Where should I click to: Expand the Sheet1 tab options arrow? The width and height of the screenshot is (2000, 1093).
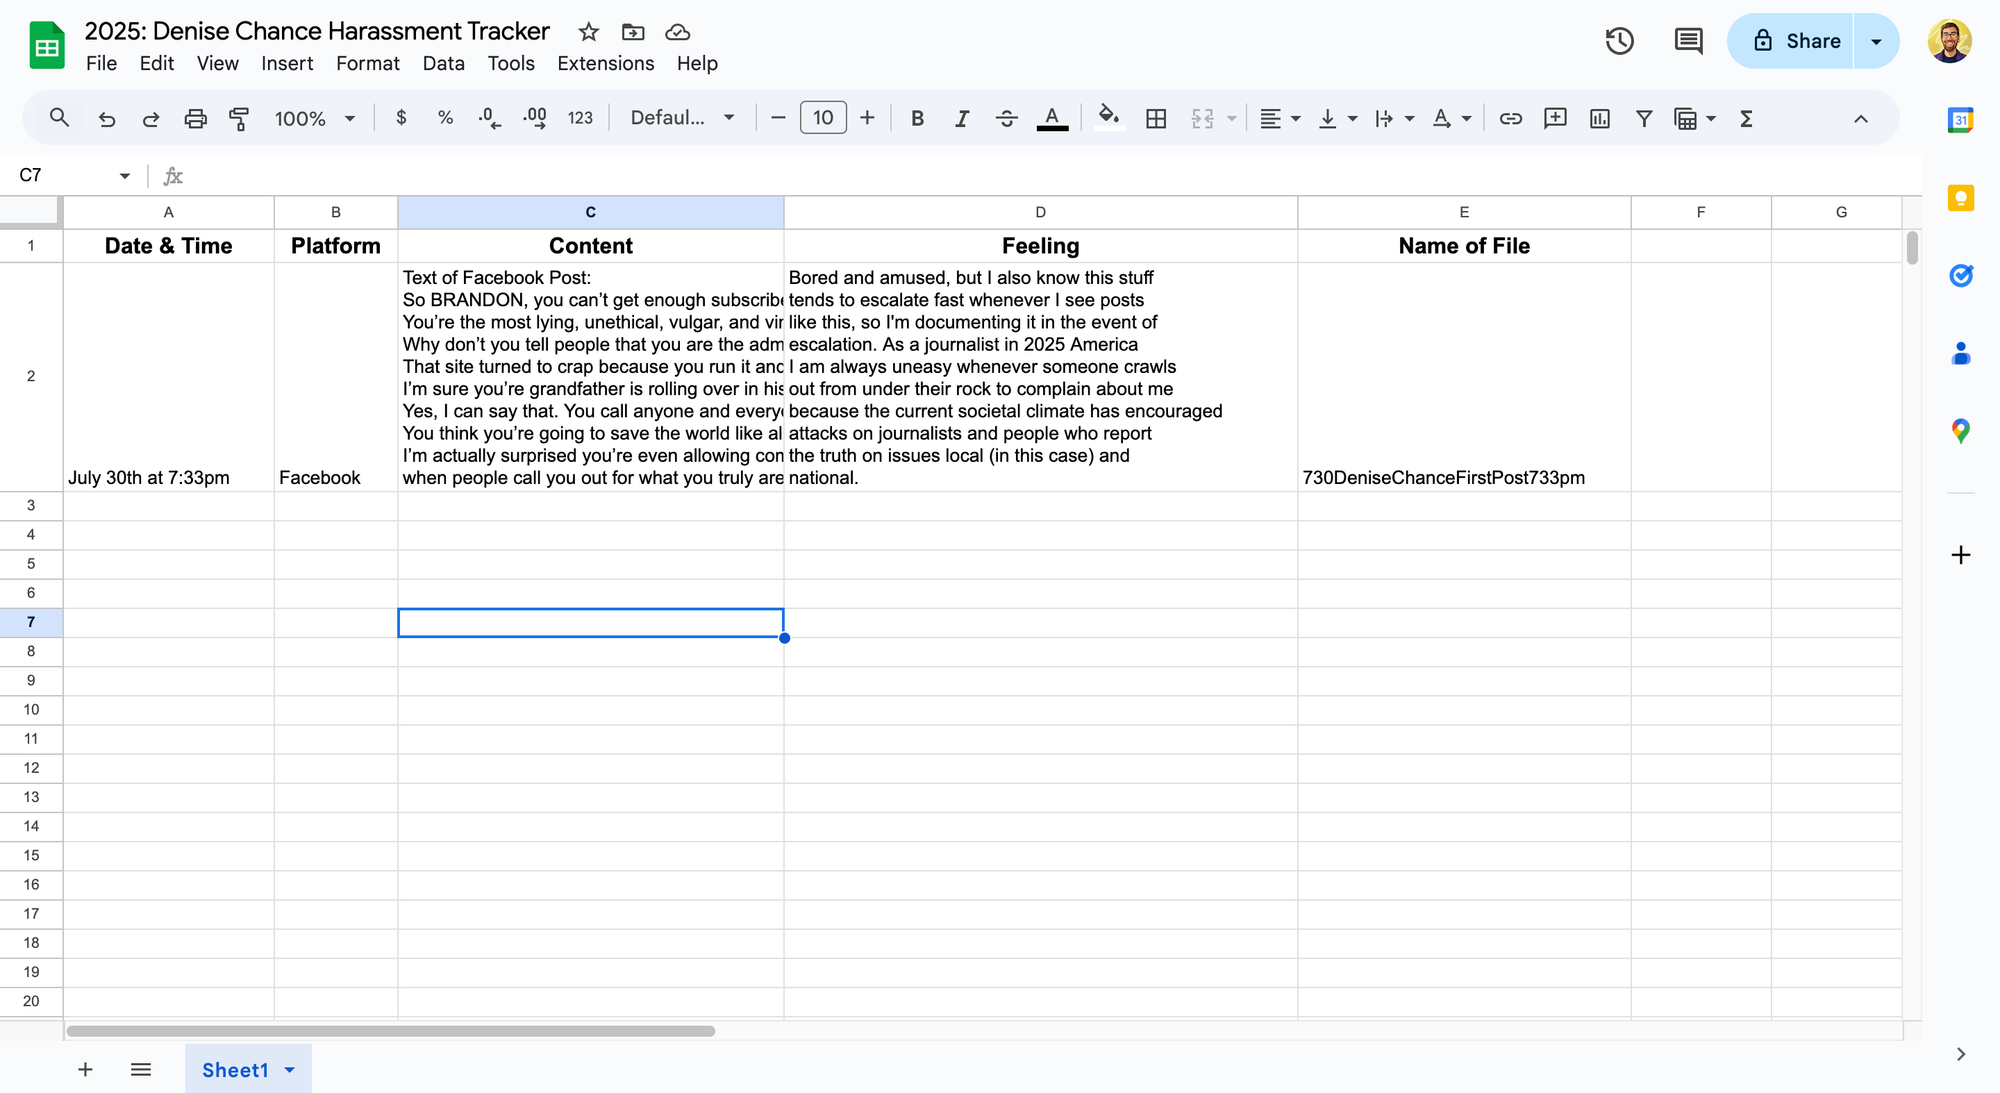point(290,1070)
